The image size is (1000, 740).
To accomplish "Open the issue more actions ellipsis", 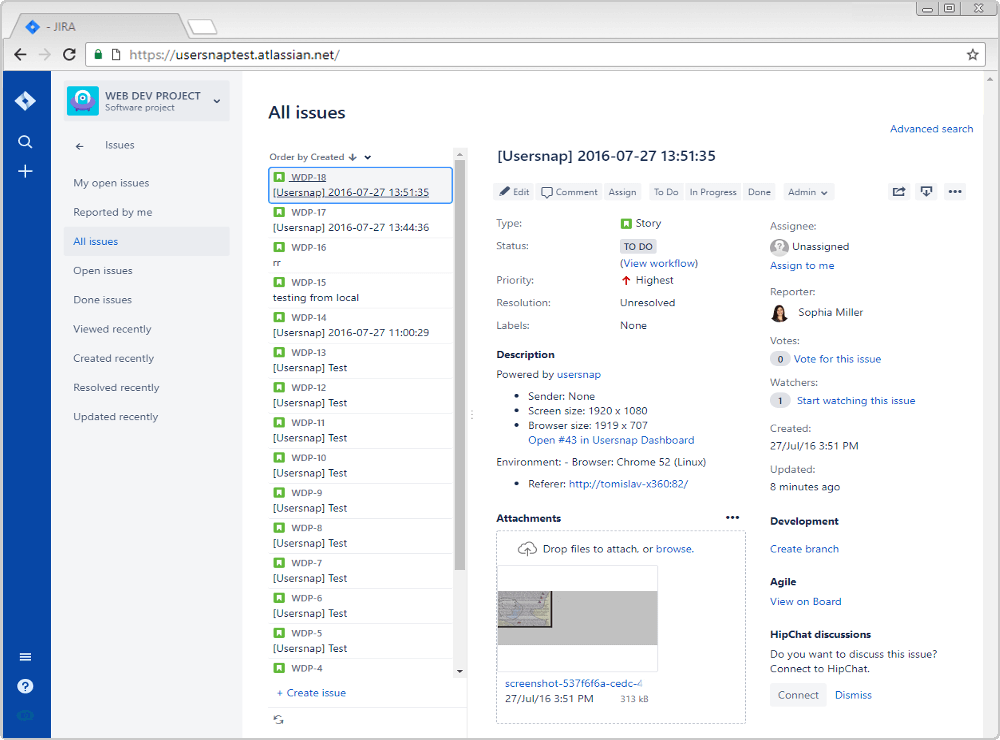I will (955, 192).
